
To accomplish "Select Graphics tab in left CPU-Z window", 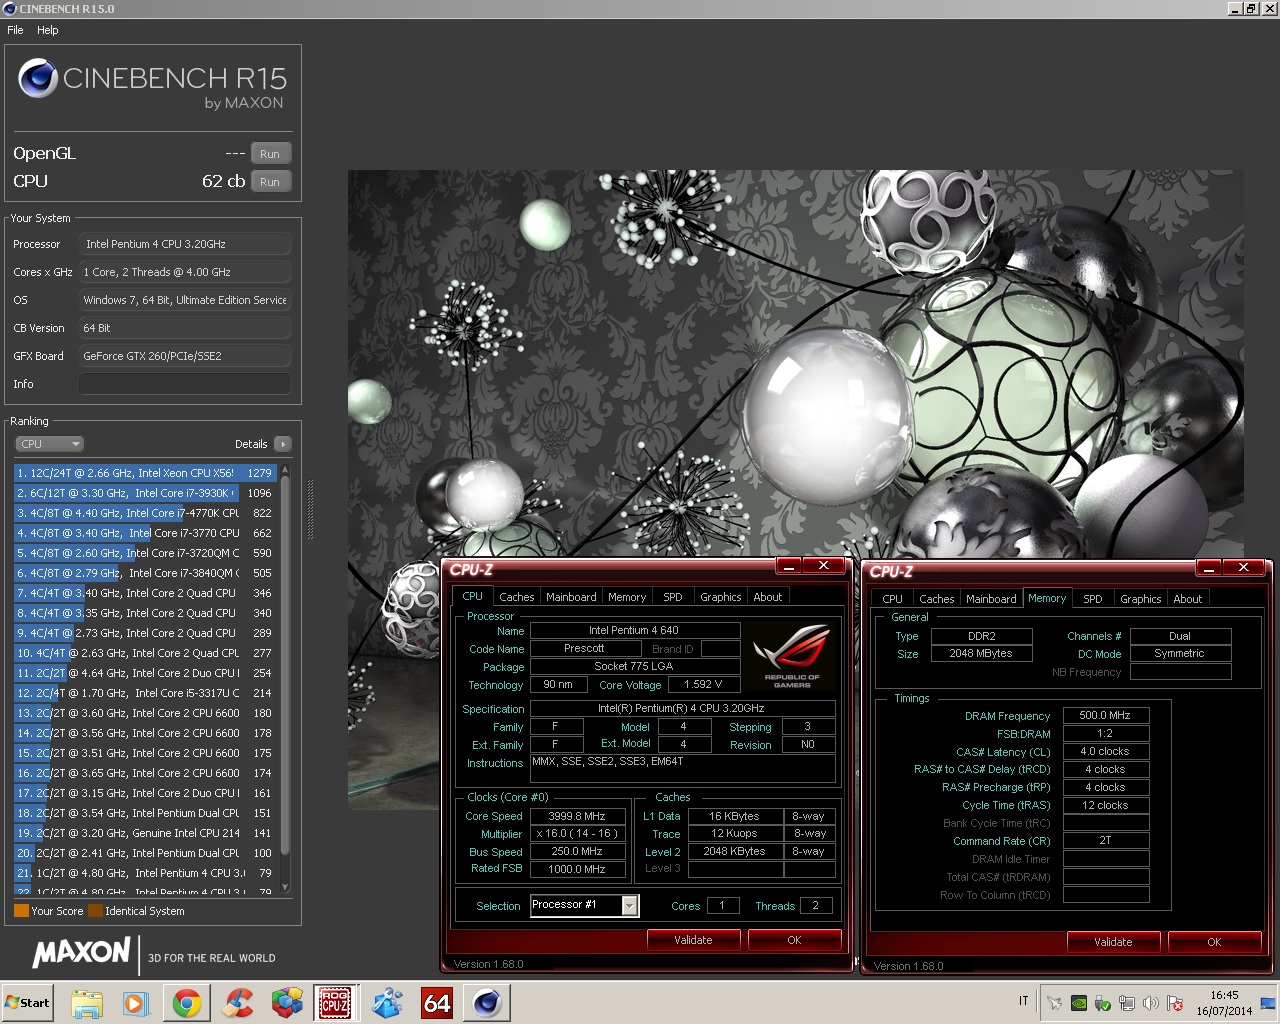I will (720, 597).
